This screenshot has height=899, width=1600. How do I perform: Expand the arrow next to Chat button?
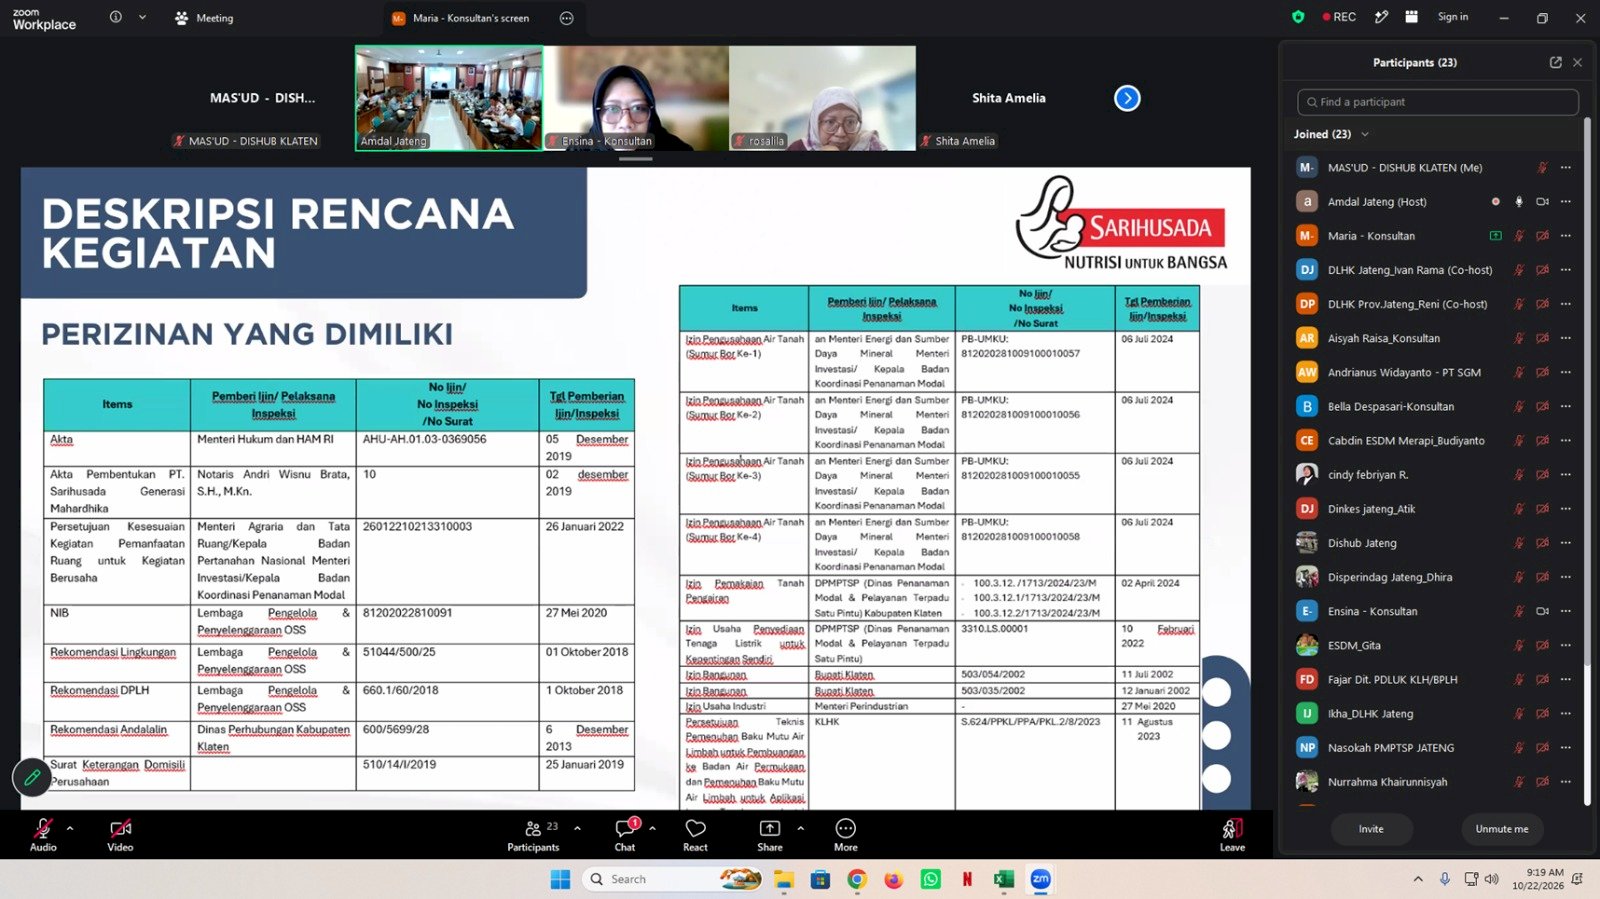coord(652,828)
